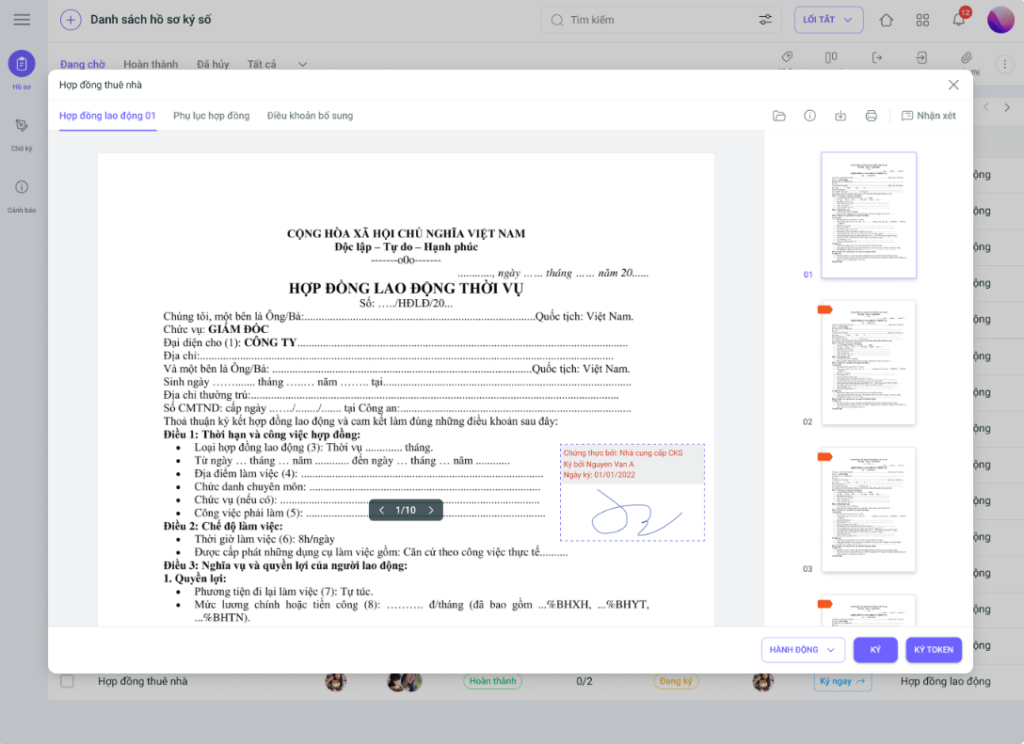Click the plus add-record icon

pyautogui.click(x=71, y=20)
